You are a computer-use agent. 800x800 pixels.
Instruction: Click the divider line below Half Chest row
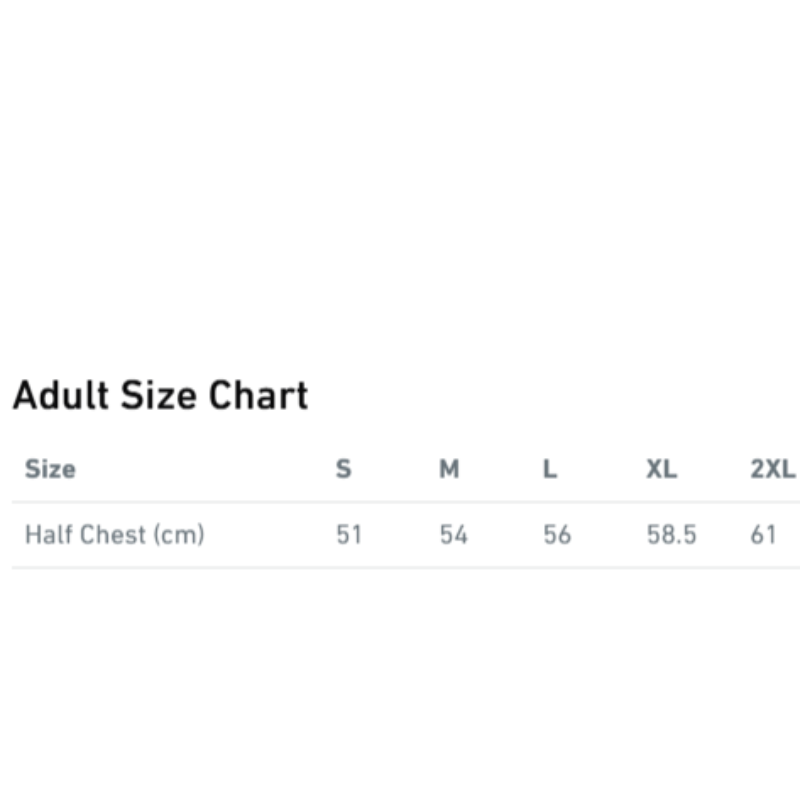coord(400,567)
